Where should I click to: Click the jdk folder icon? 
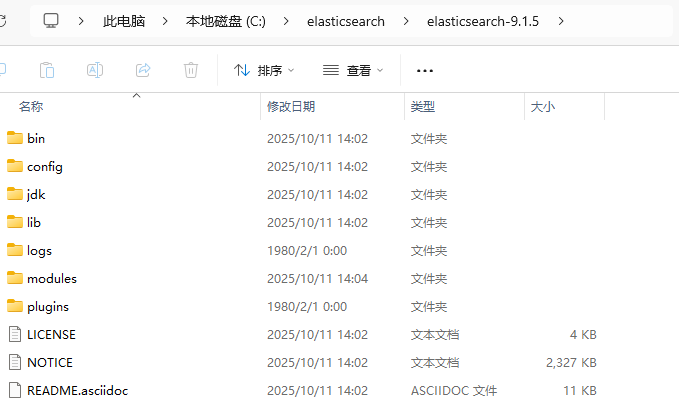[15, 194]
